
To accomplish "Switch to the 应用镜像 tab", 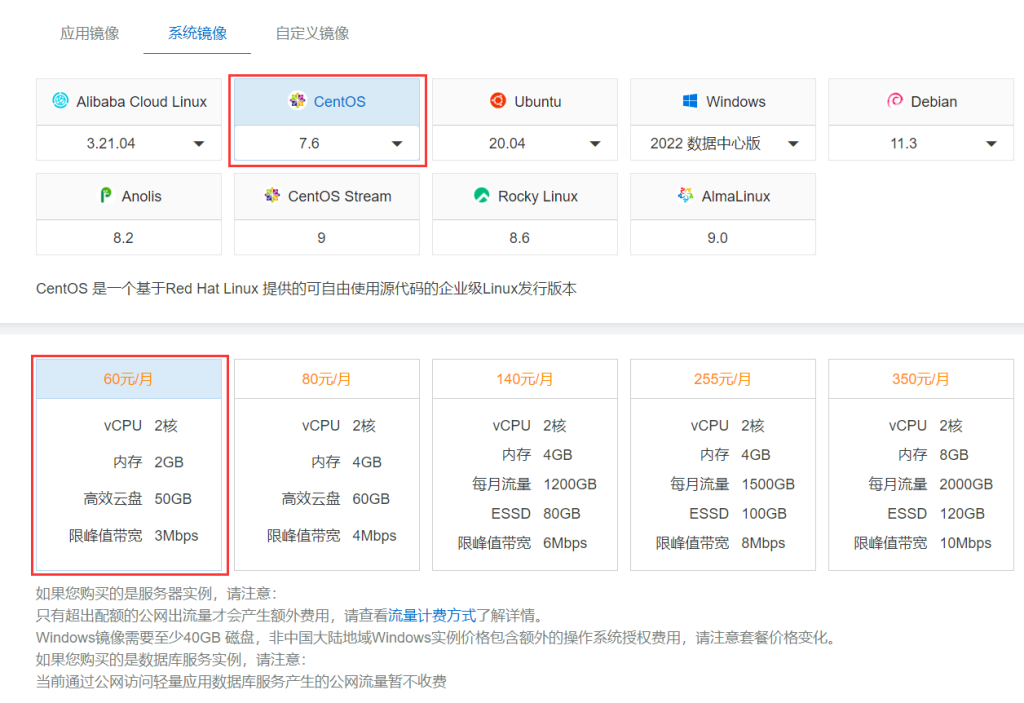I will [x=90, y=33].
